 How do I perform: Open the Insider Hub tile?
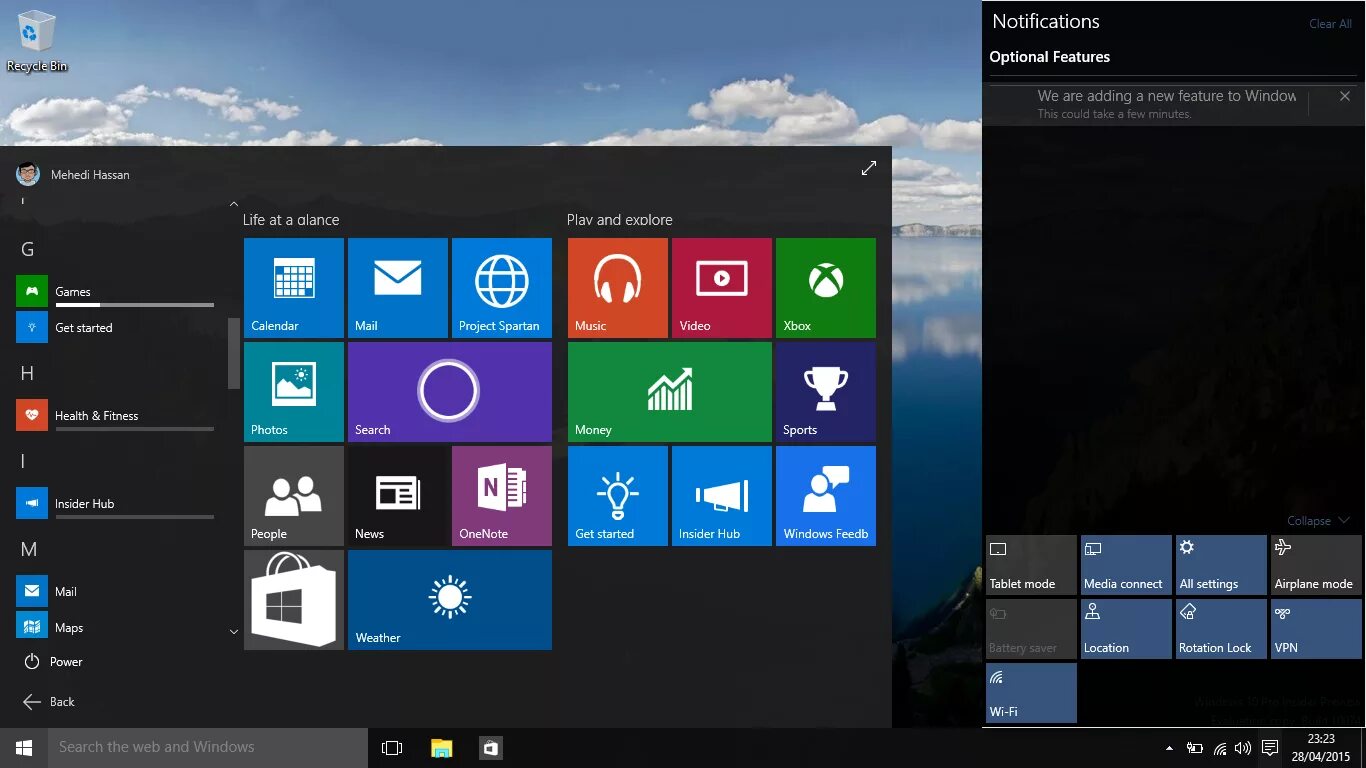[722, 496]
